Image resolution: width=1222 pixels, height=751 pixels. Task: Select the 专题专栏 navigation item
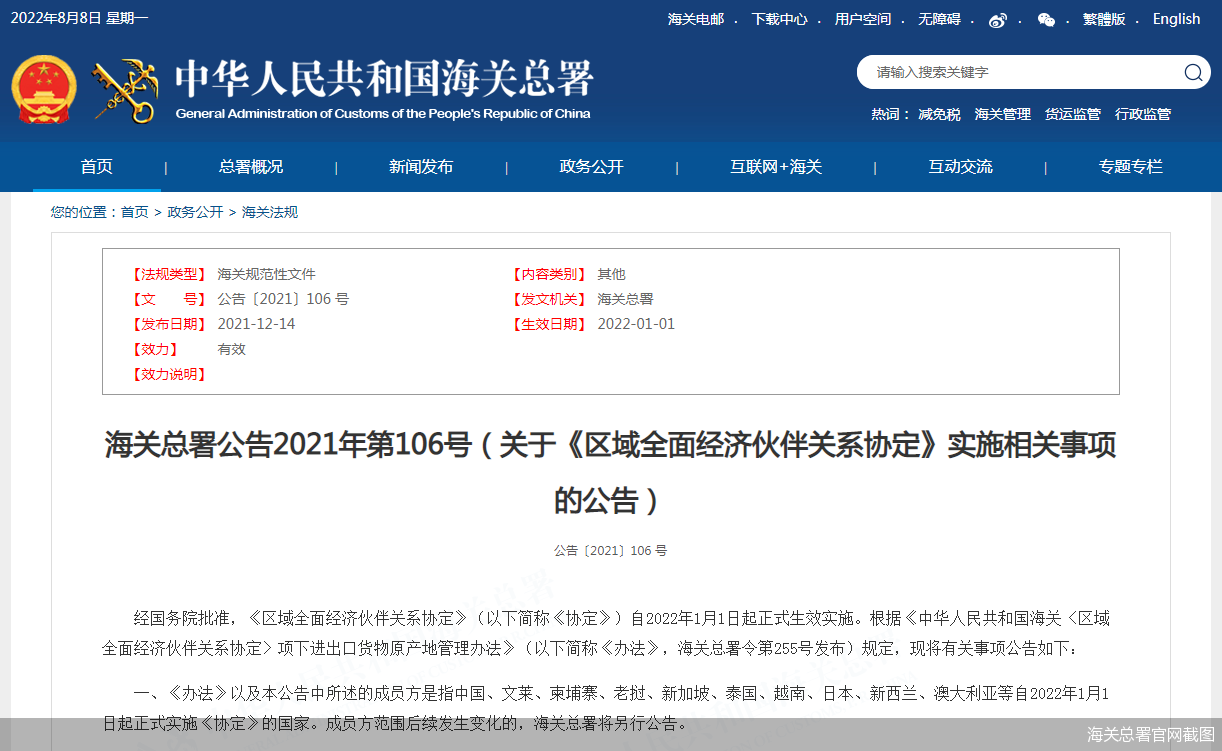[x=1131, y=167]
